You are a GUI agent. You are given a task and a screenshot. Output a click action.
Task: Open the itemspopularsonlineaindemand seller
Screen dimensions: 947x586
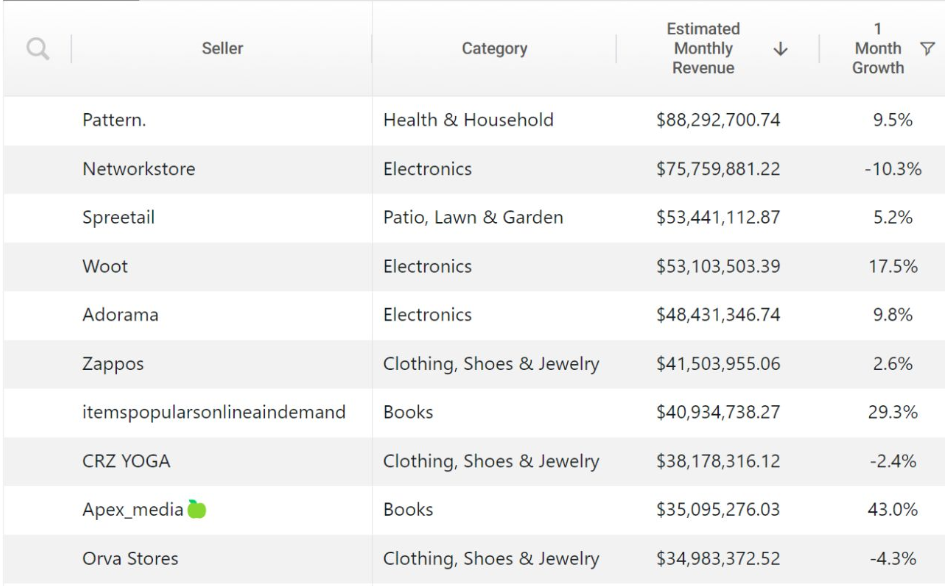[214, 412]
